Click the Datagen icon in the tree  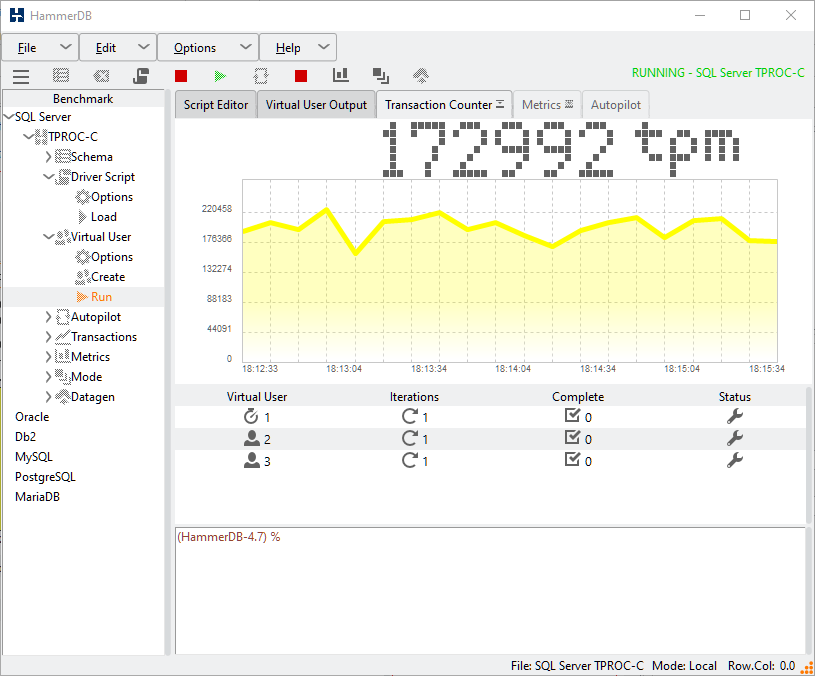[x=62, y=396]
